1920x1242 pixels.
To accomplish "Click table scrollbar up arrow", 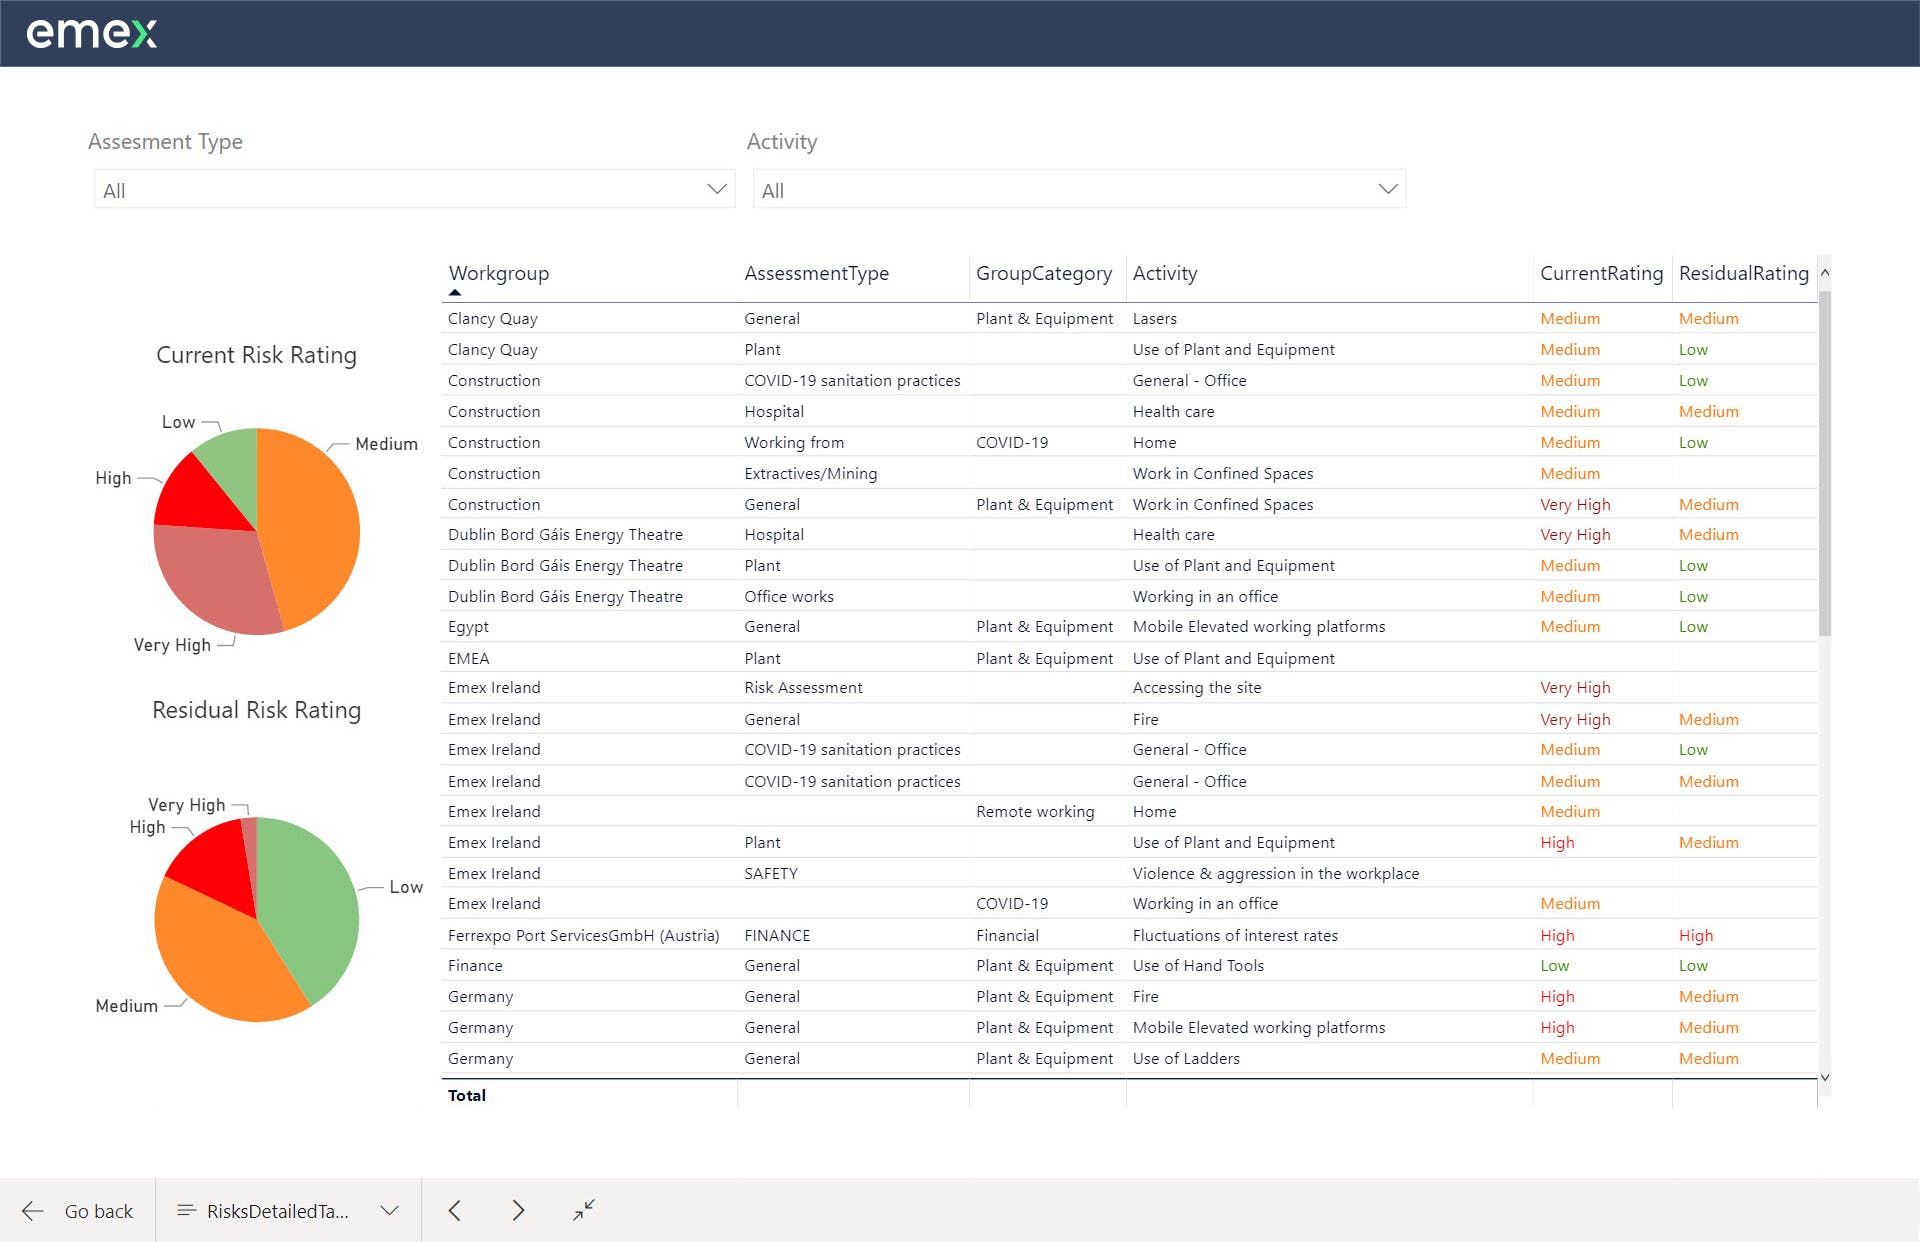I will 1825,272.
